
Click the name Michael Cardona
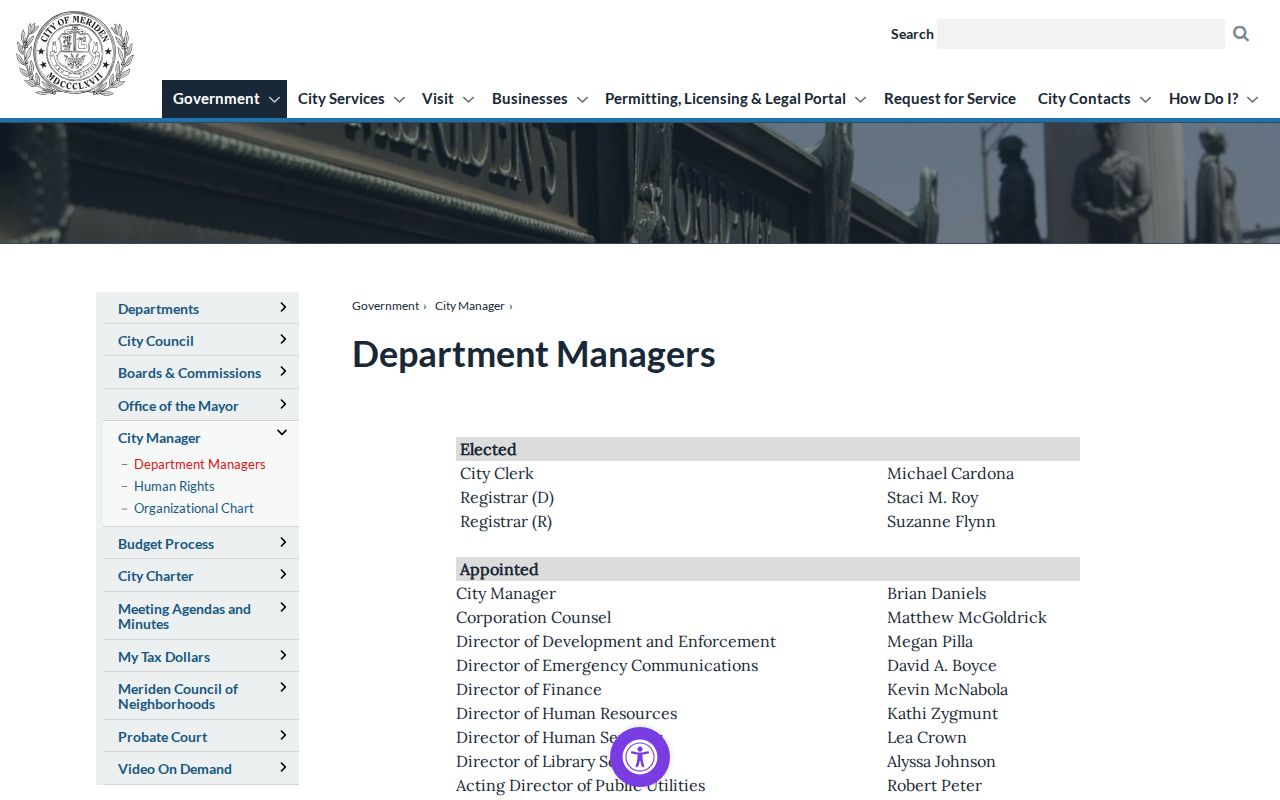[x=950, y=473]
